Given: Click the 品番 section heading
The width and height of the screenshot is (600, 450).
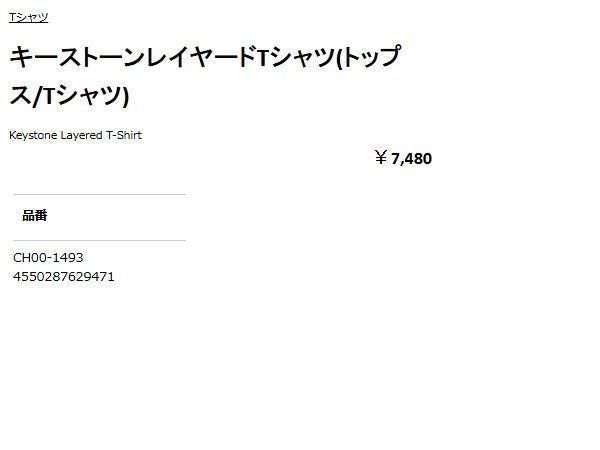Looking at the screenshot, I should tap(35, 216).
